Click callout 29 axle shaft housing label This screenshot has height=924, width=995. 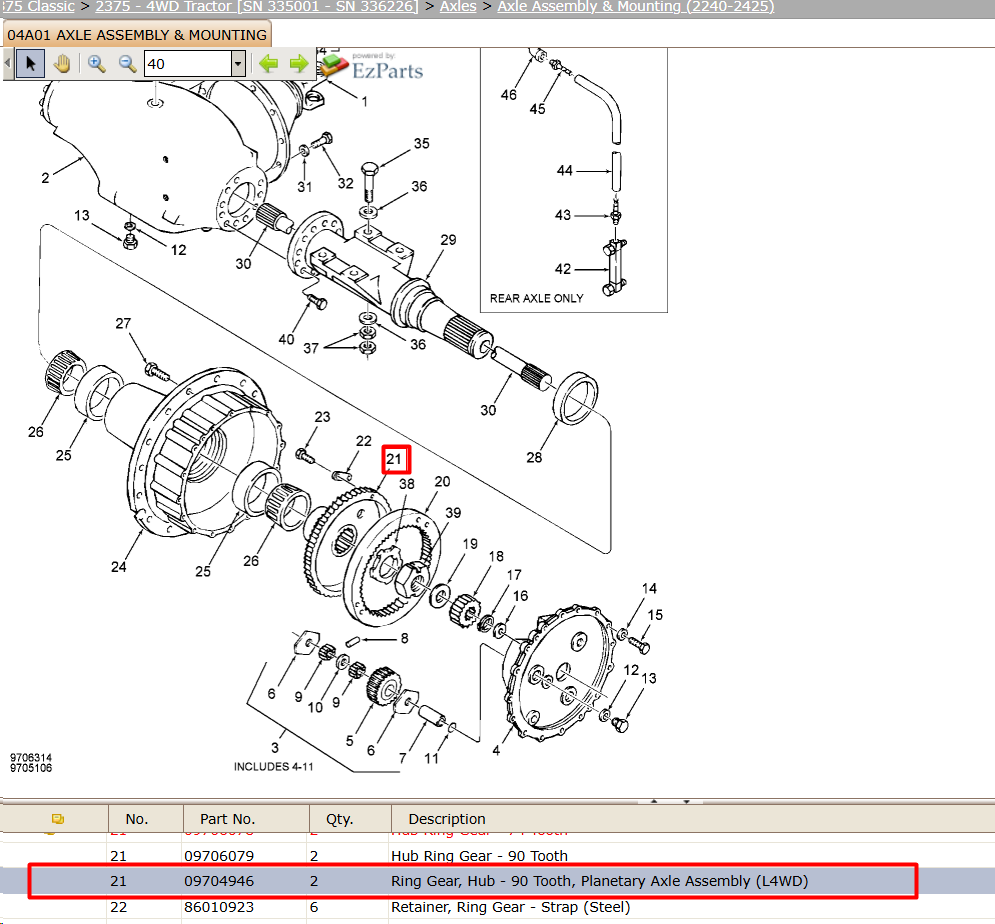click(x=448, y=240)
